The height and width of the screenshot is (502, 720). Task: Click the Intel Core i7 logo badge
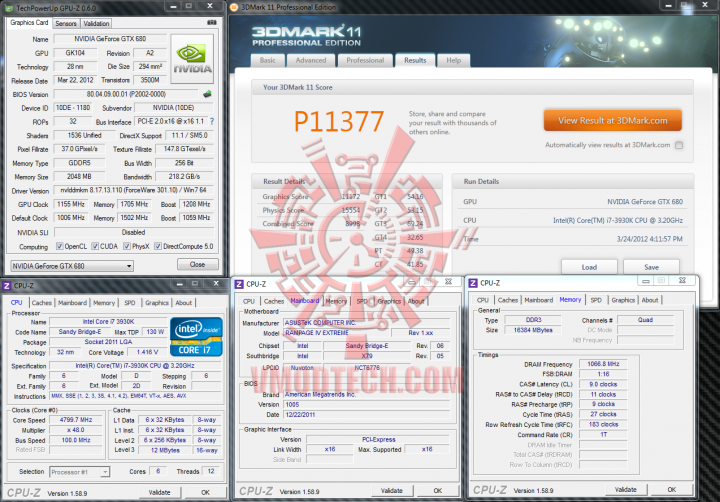pos(196,337)
